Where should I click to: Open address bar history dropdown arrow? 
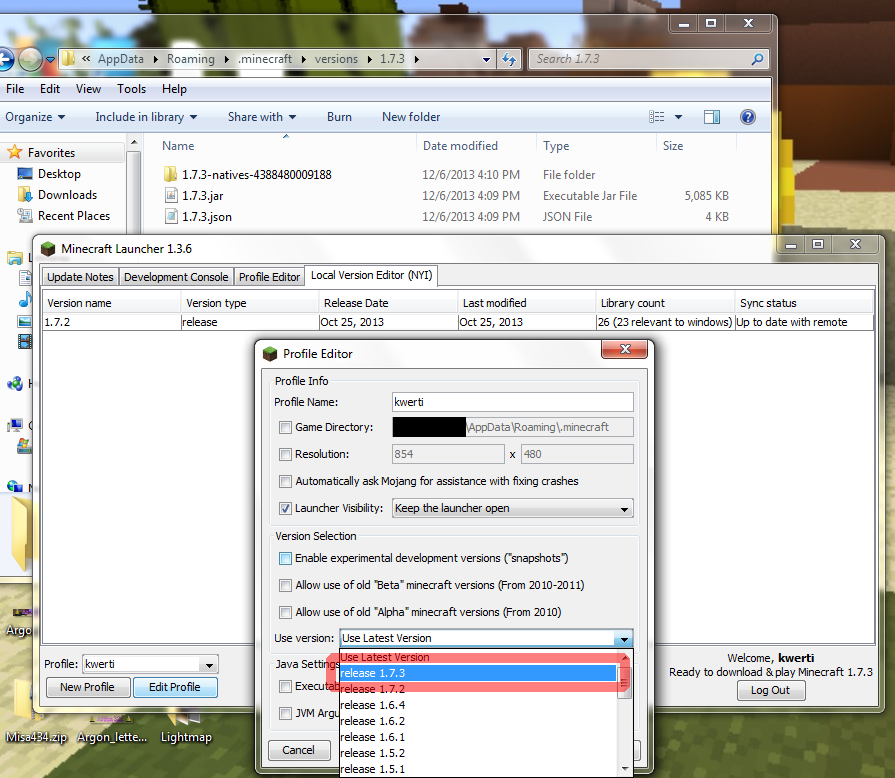(x=486, y=59)
